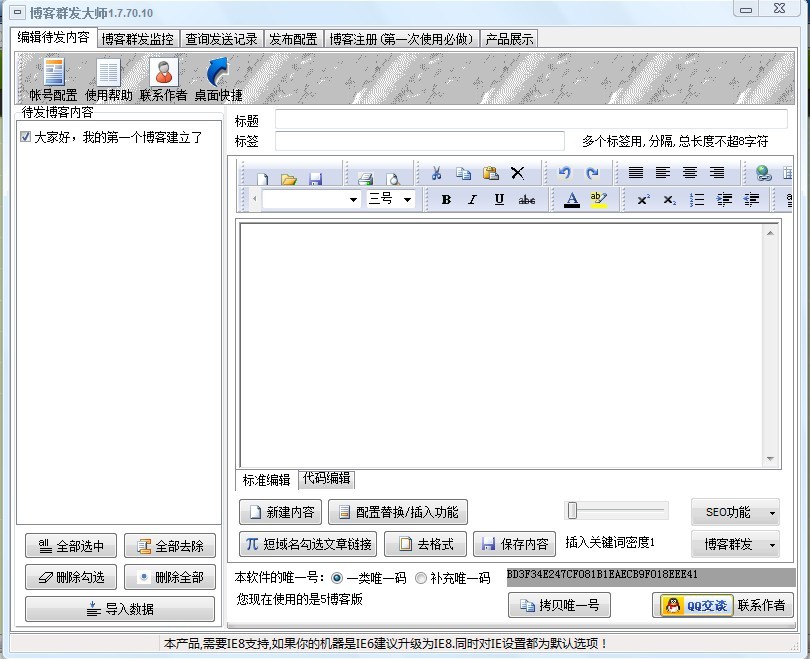
Task: Select the 补充唯一码 radio button
Action: [x=421, y=578]
